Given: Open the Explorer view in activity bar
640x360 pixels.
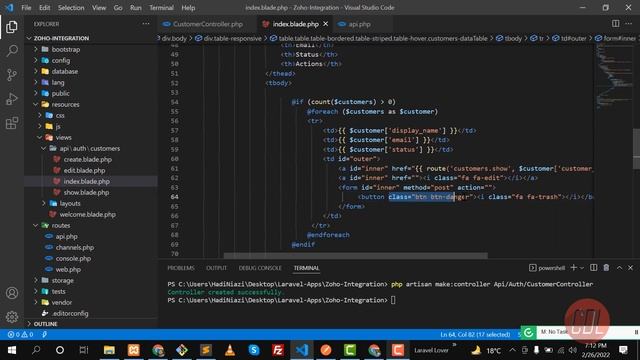Looking at the screenshot, I should pos(12,27).
